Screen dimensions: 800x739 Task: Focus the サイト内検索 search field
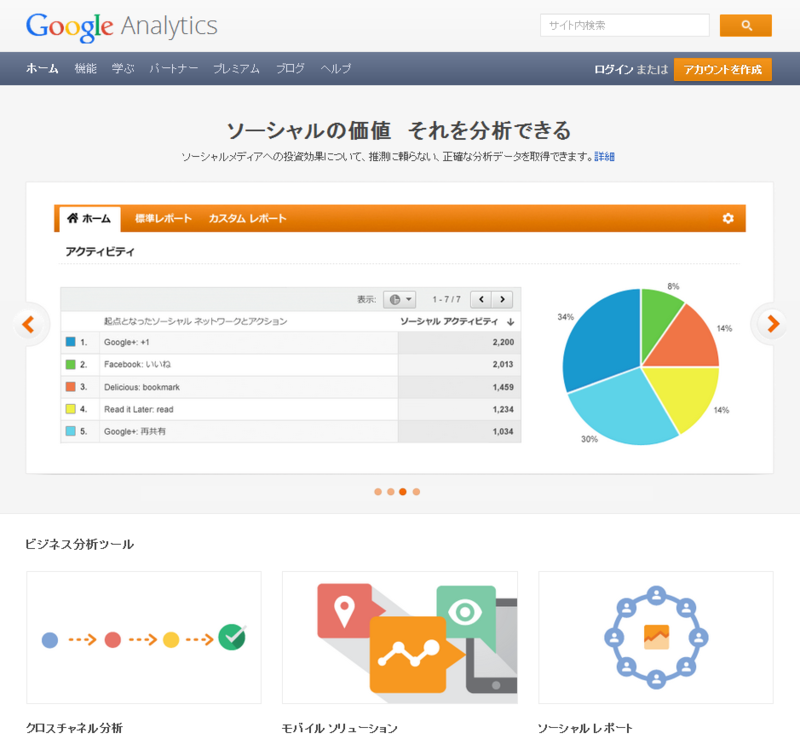[x=624, y=26]
